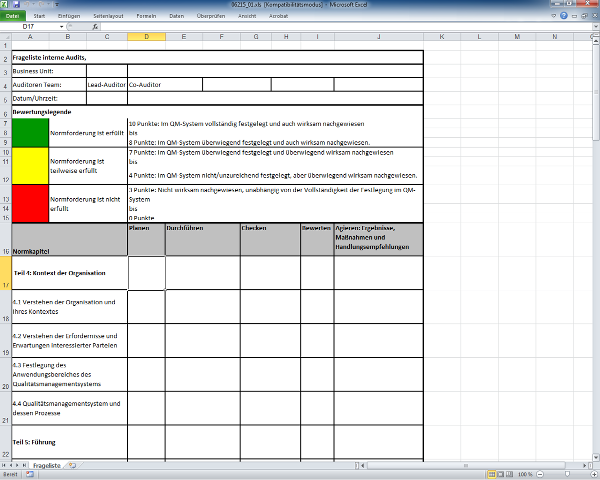The width and height of the screenshot is (600, 480).
Task: Open the Excel Help question mark icon
Action: pyautogui.click(x=563, y=17)
